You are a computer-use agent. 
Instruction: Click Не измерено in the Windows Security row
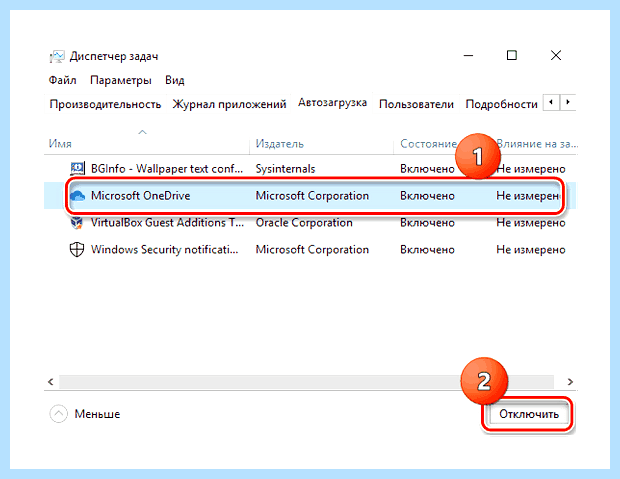pos(531,250)
